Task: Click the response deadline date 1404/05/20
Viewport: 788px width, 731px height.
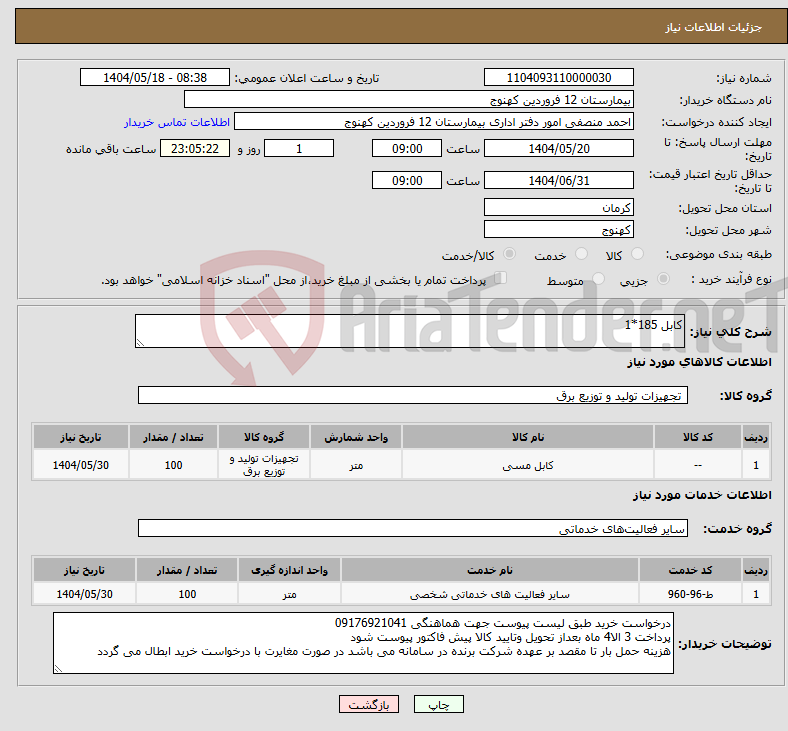Action: (x=558, y=149)
